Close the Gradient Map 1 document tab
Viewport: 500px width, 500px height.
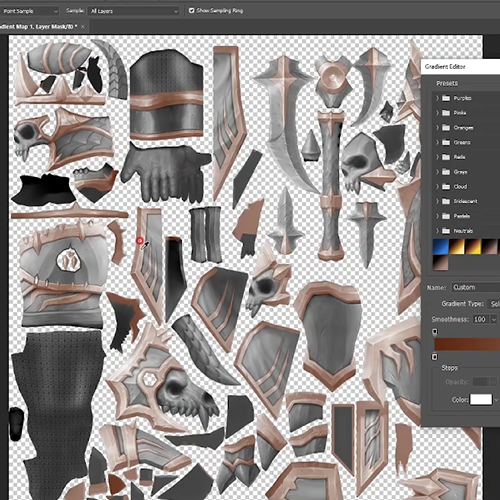(x=83, y=27)
